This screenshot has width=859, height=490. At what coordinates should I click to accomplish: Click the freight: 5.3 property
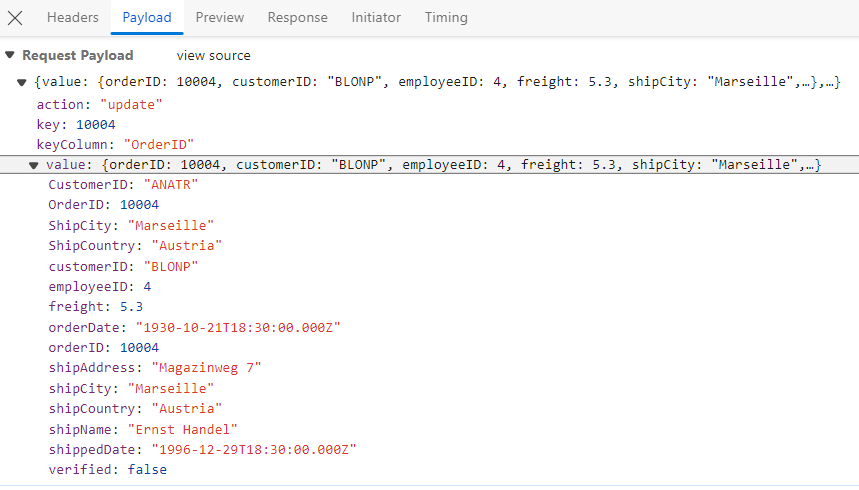click(x=95, y=307)
